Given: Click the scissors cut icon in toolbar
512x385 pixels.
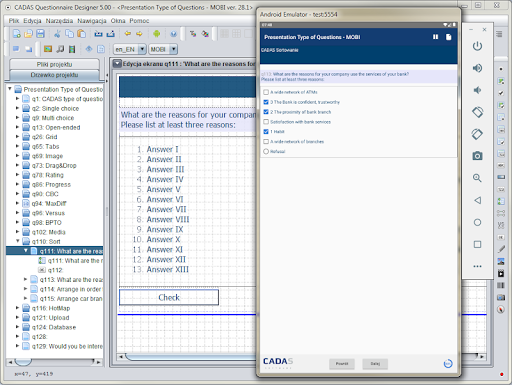Looking at the screenshot, I should pyautogui.click(x=57, y=34).
